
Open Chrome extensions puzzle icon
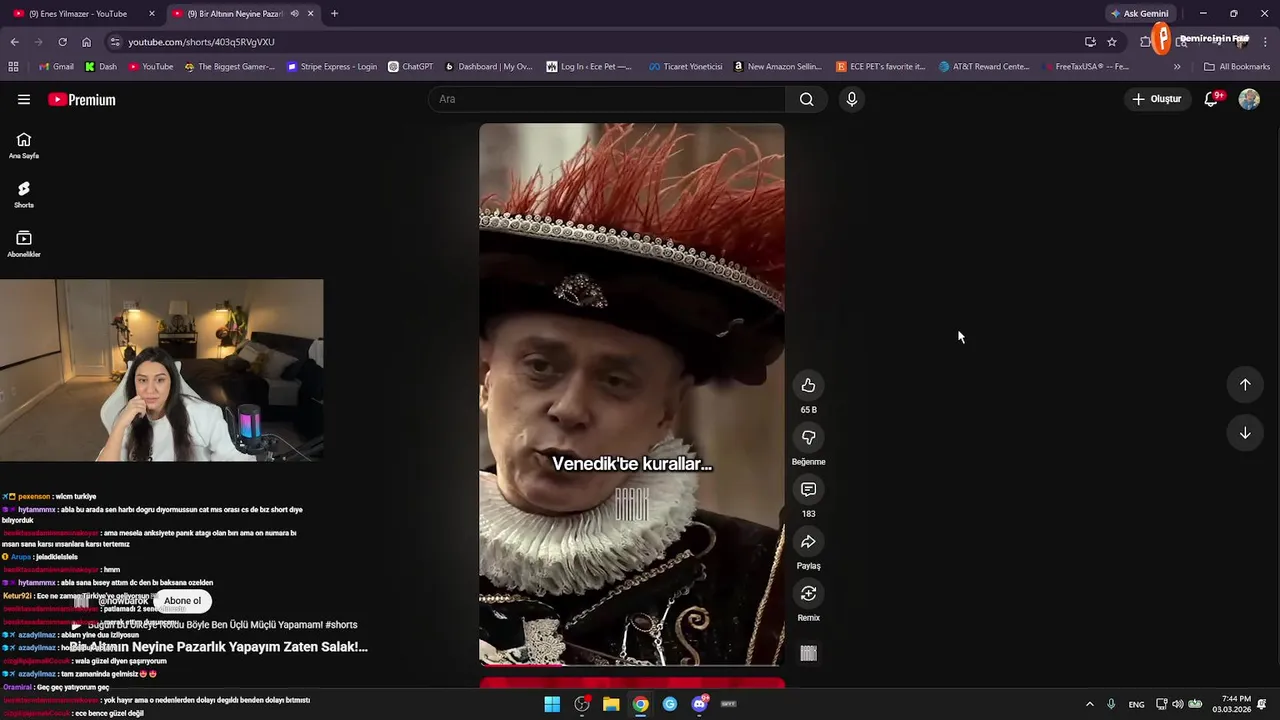[x=1146, y=42]
